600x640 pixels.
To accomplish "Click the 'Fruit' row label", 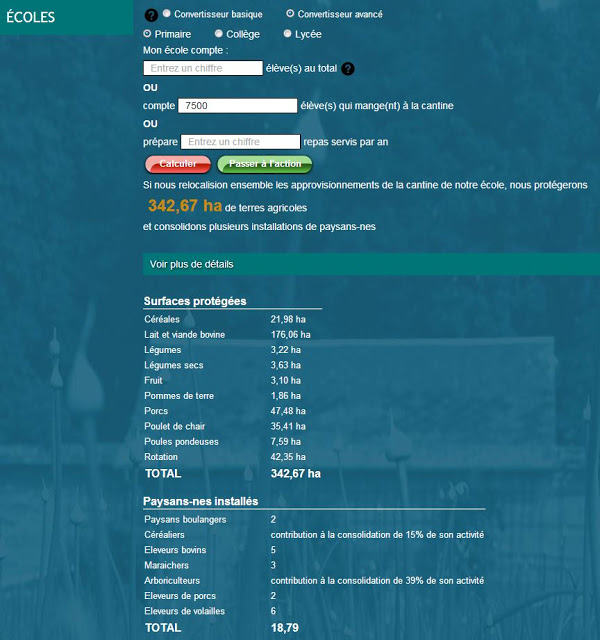I will [153, 380].
